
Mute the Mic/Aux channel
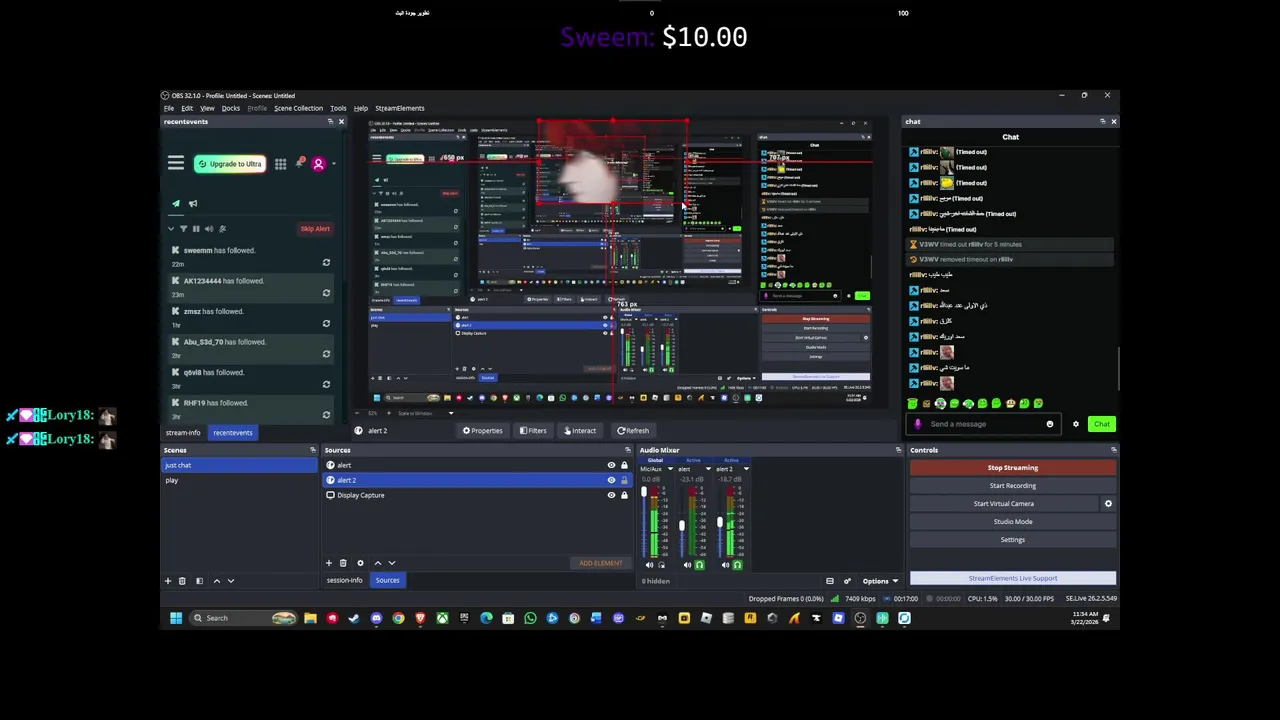point(649,565)
